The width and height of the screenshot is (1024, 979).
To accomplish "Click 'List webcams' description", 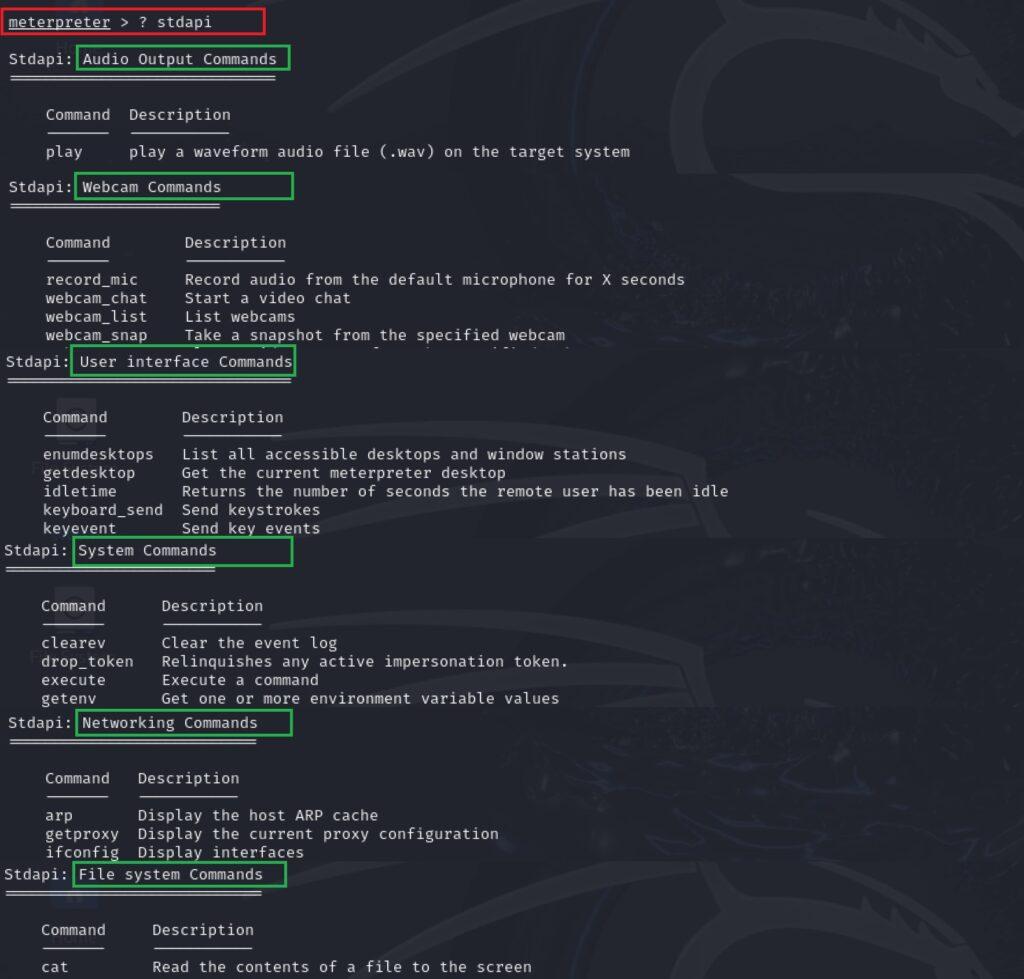I will (x=240, y=317).
